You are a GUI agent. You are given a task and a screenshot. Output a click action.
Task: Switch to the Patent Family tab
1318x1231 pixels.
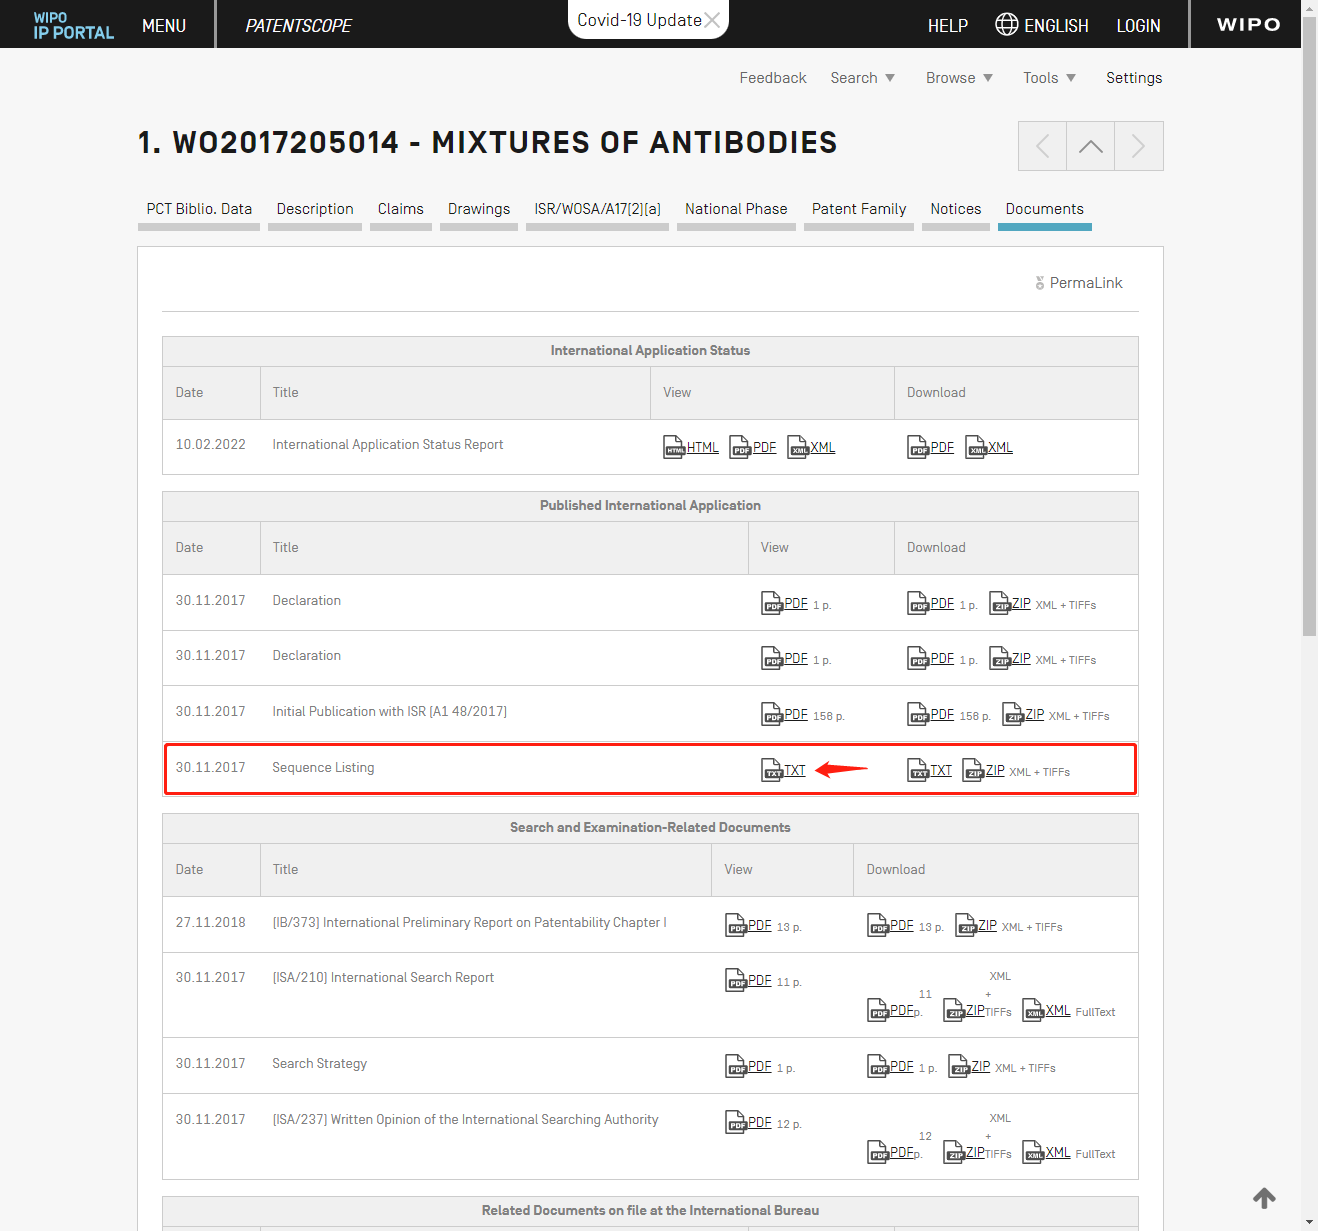[858, 209]
